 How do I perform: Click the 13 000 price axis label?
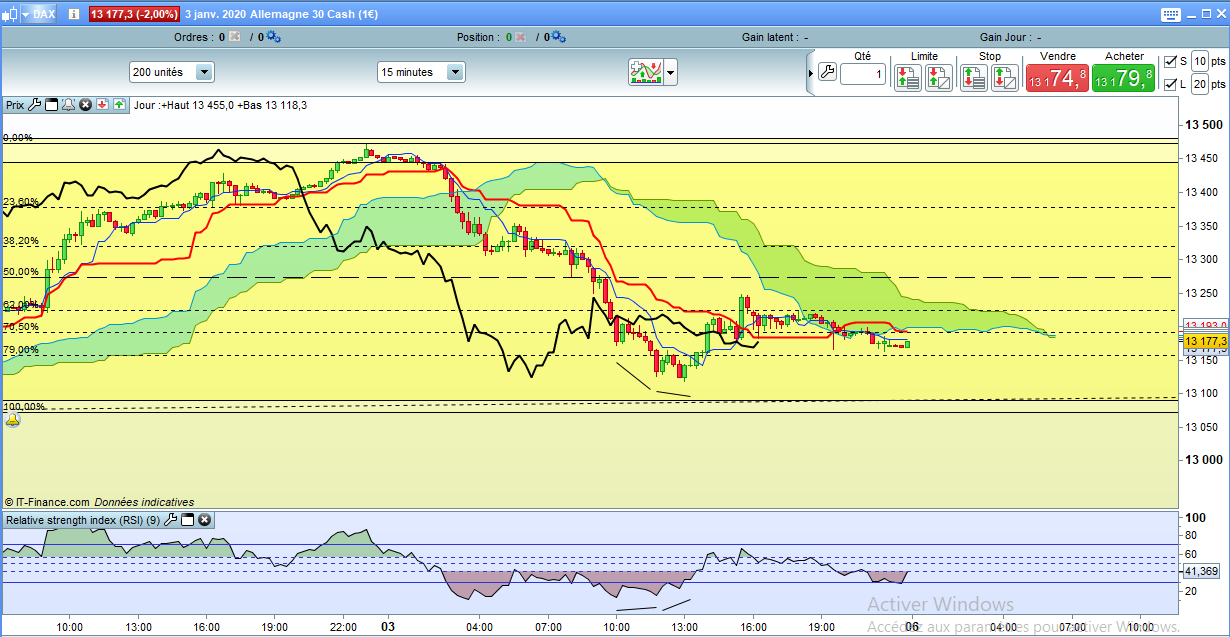click(1203, 460)
